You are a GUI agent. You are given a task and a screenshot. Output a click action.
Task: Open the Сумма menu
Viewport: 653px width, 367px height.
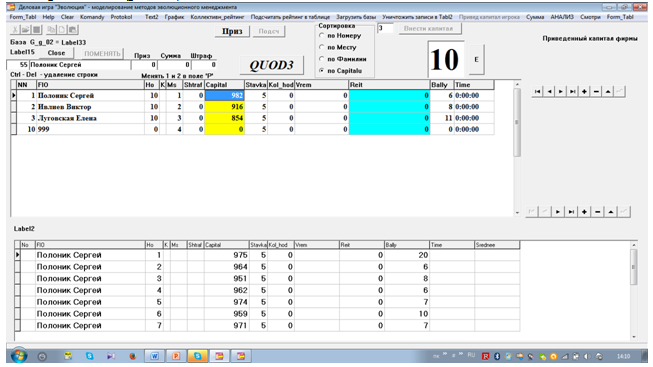pos(535,17)
